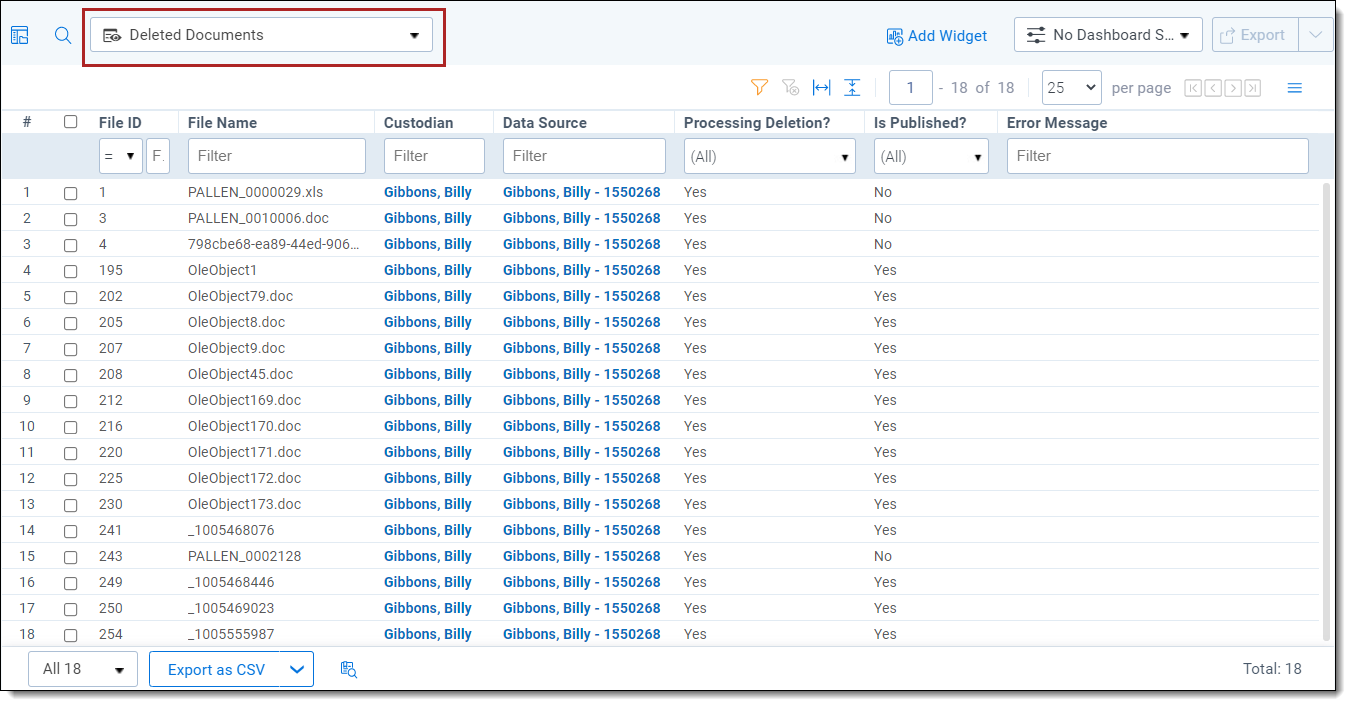Click the clear all filters icon
1351x706 pixels.
pyautogui.click(x=790, y=88)
